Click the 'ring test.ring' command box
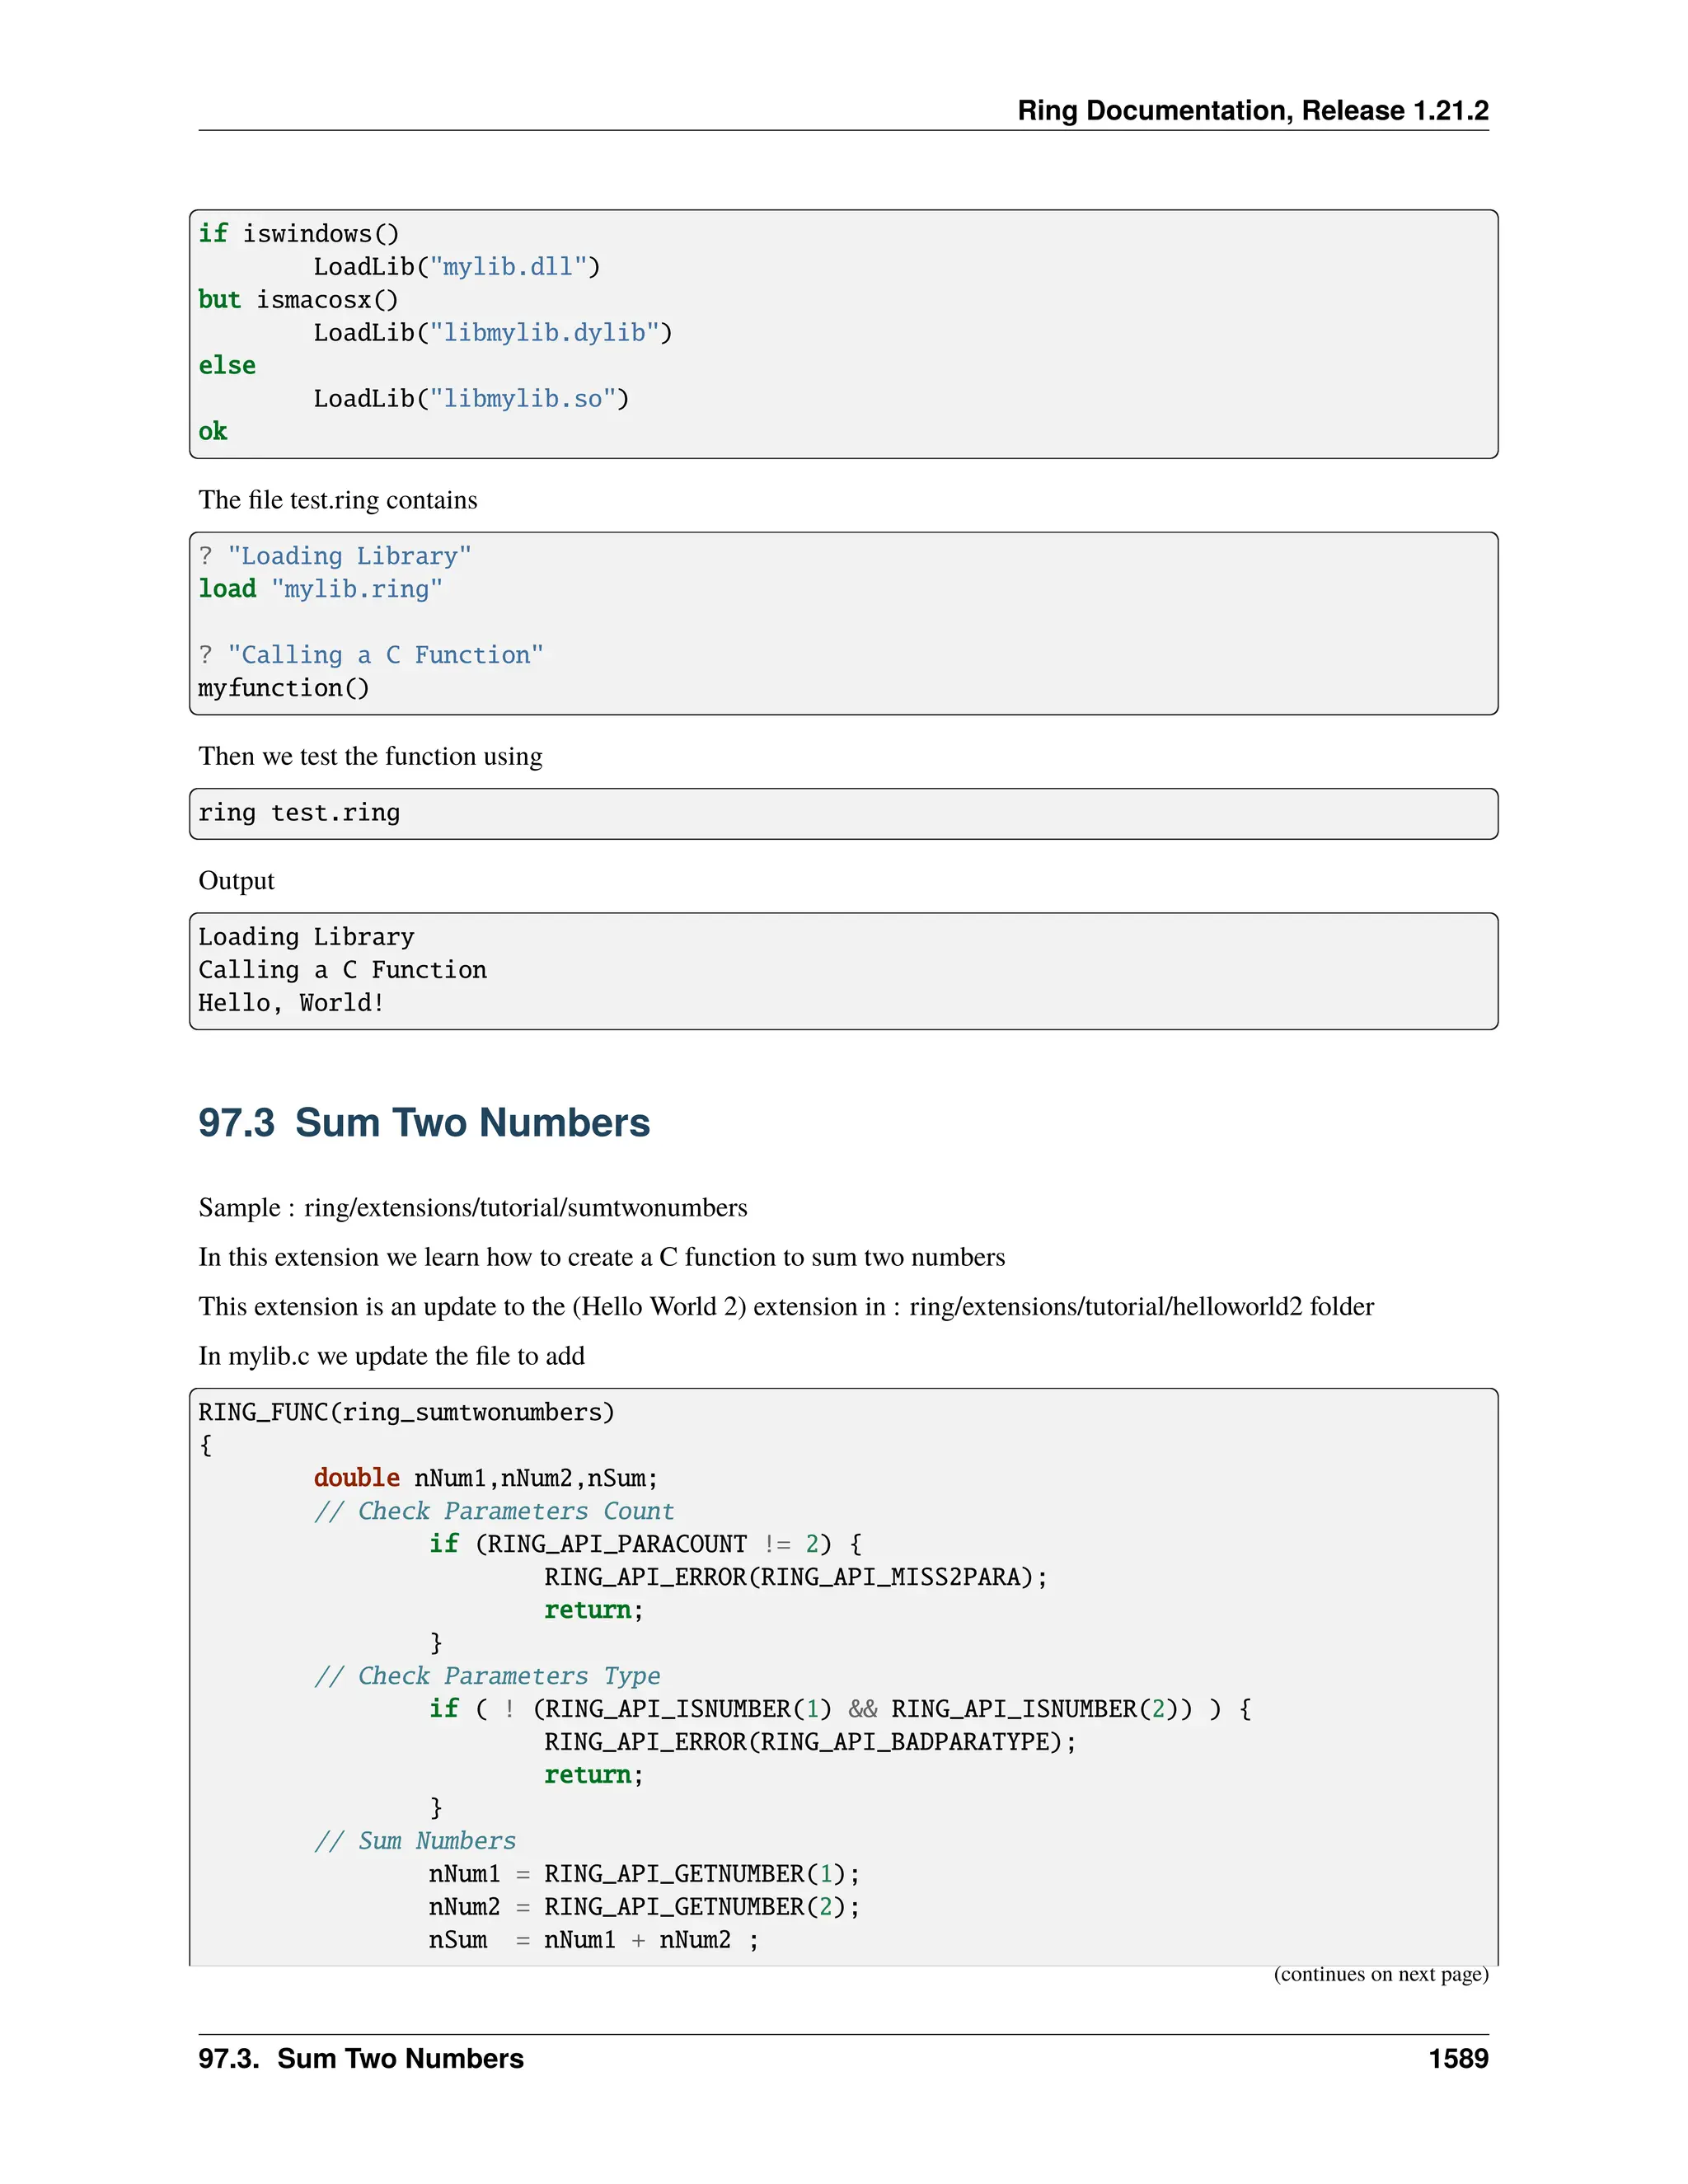Viewport: 1688px width, 2184px height. pos(299,813)
